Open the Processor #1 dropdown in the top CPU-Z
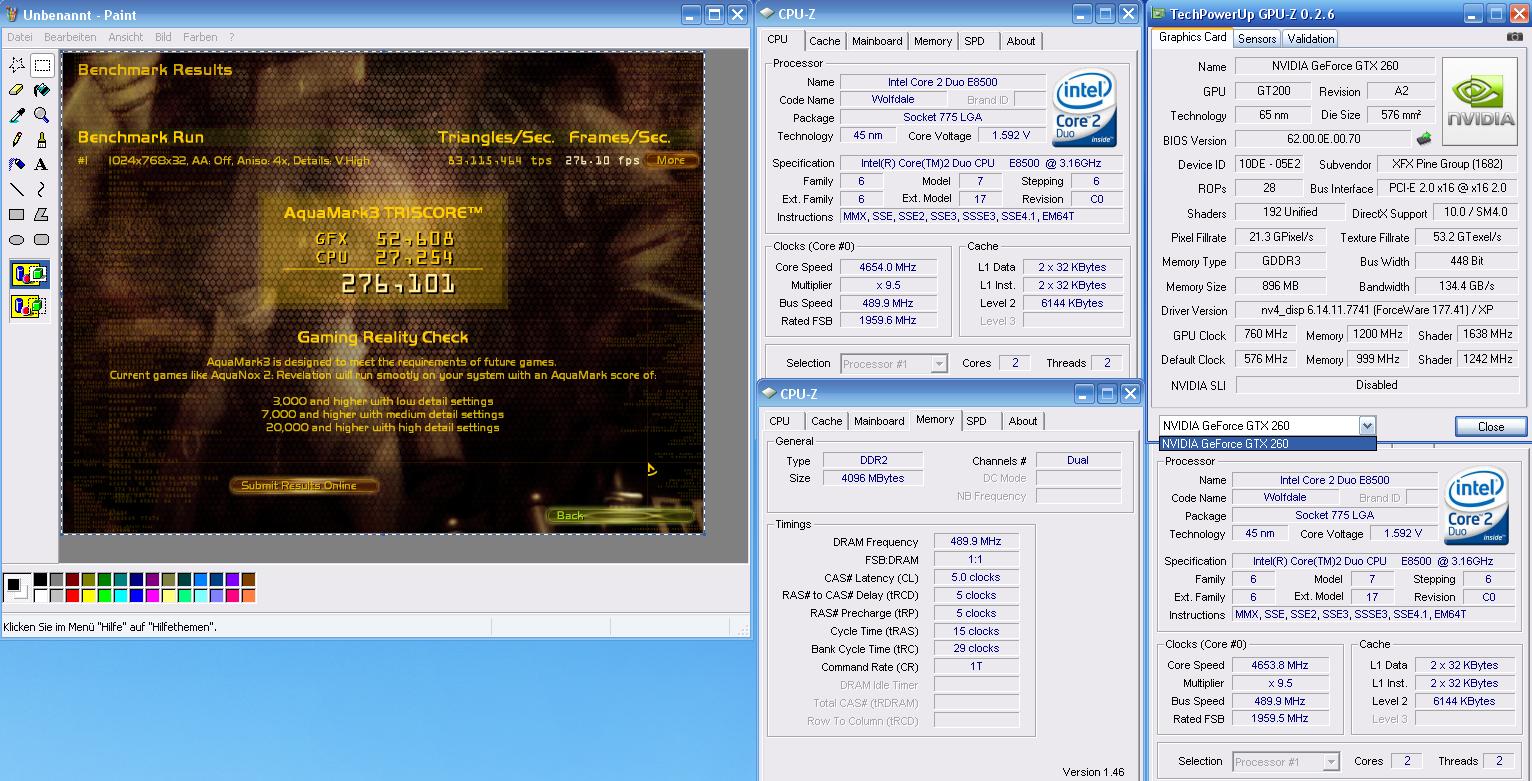The width and height of the screenshot is (1532, 781). tap(894, 364)
